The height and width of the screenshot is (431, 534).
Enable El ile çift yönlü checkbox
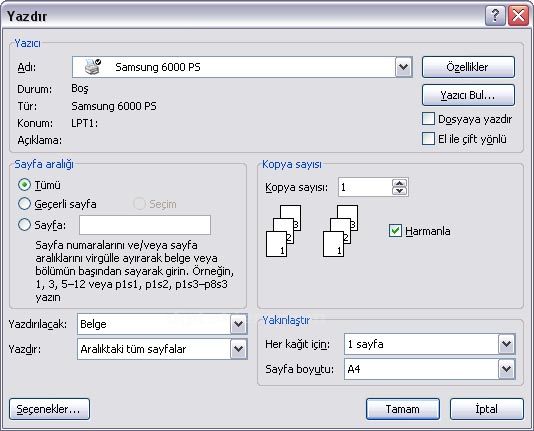point(428,139)
